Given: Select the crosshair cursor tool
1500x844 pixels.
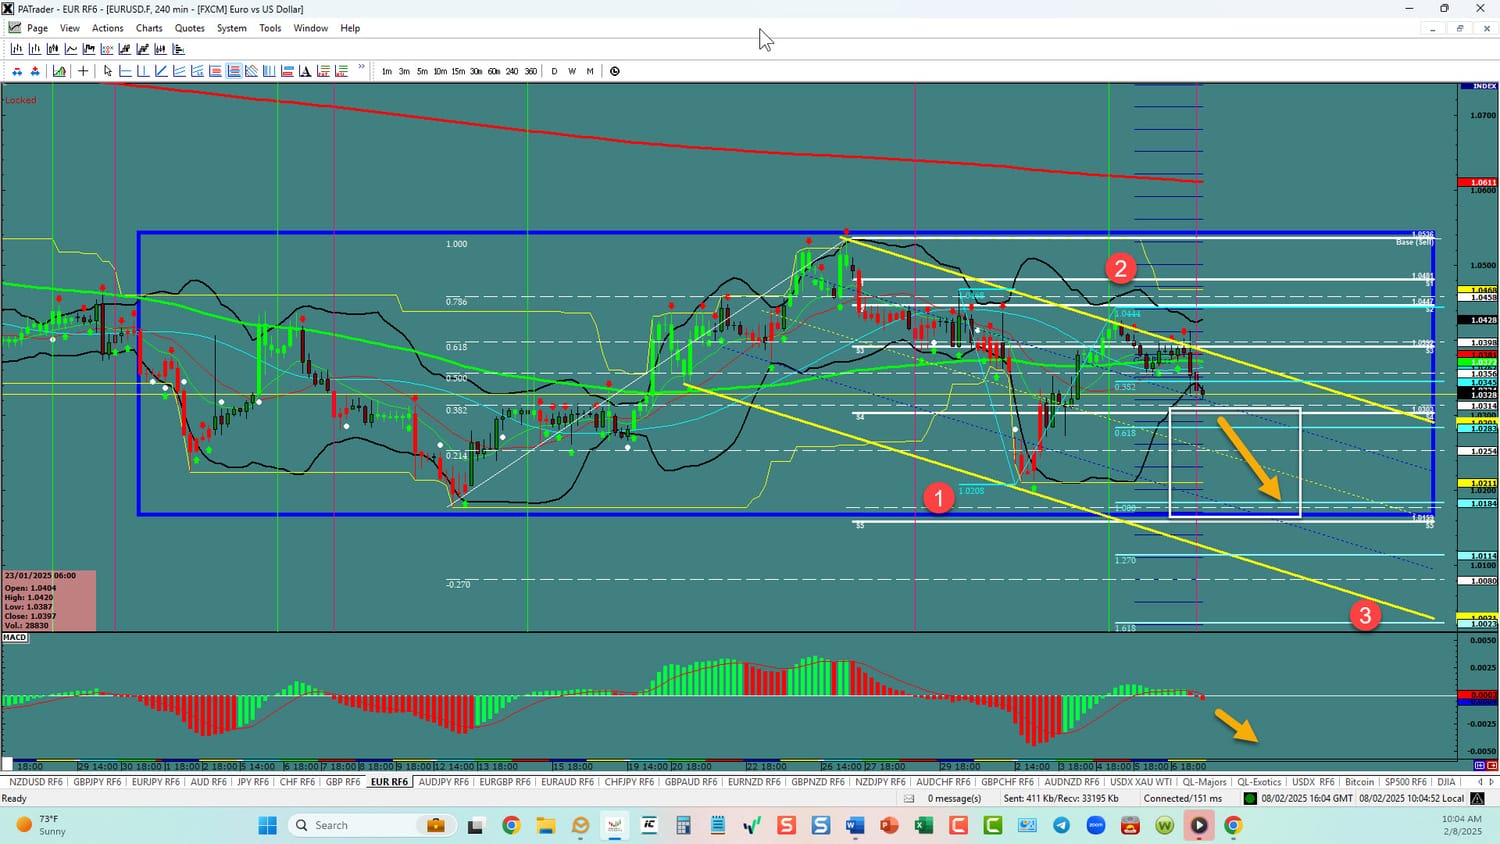Looking at the screenshot, I should [x=83, y=71].
